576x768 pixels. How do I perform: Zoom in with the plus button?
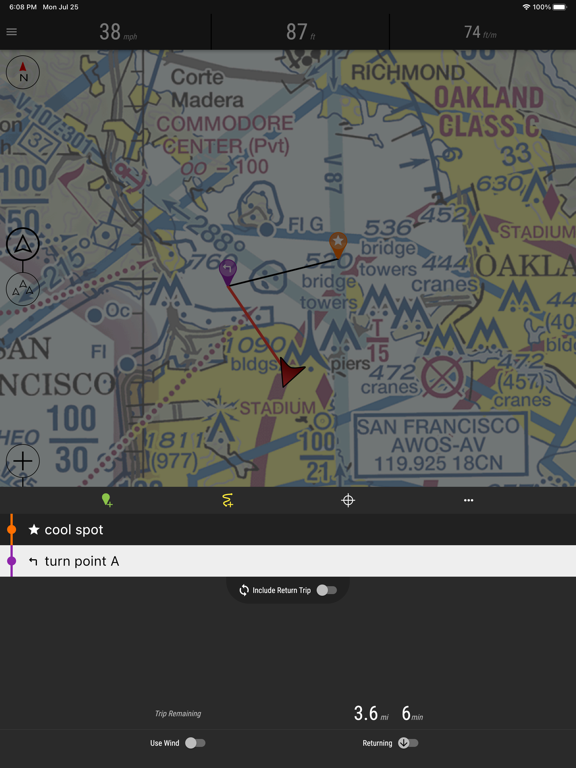click(x=23, y=460)
